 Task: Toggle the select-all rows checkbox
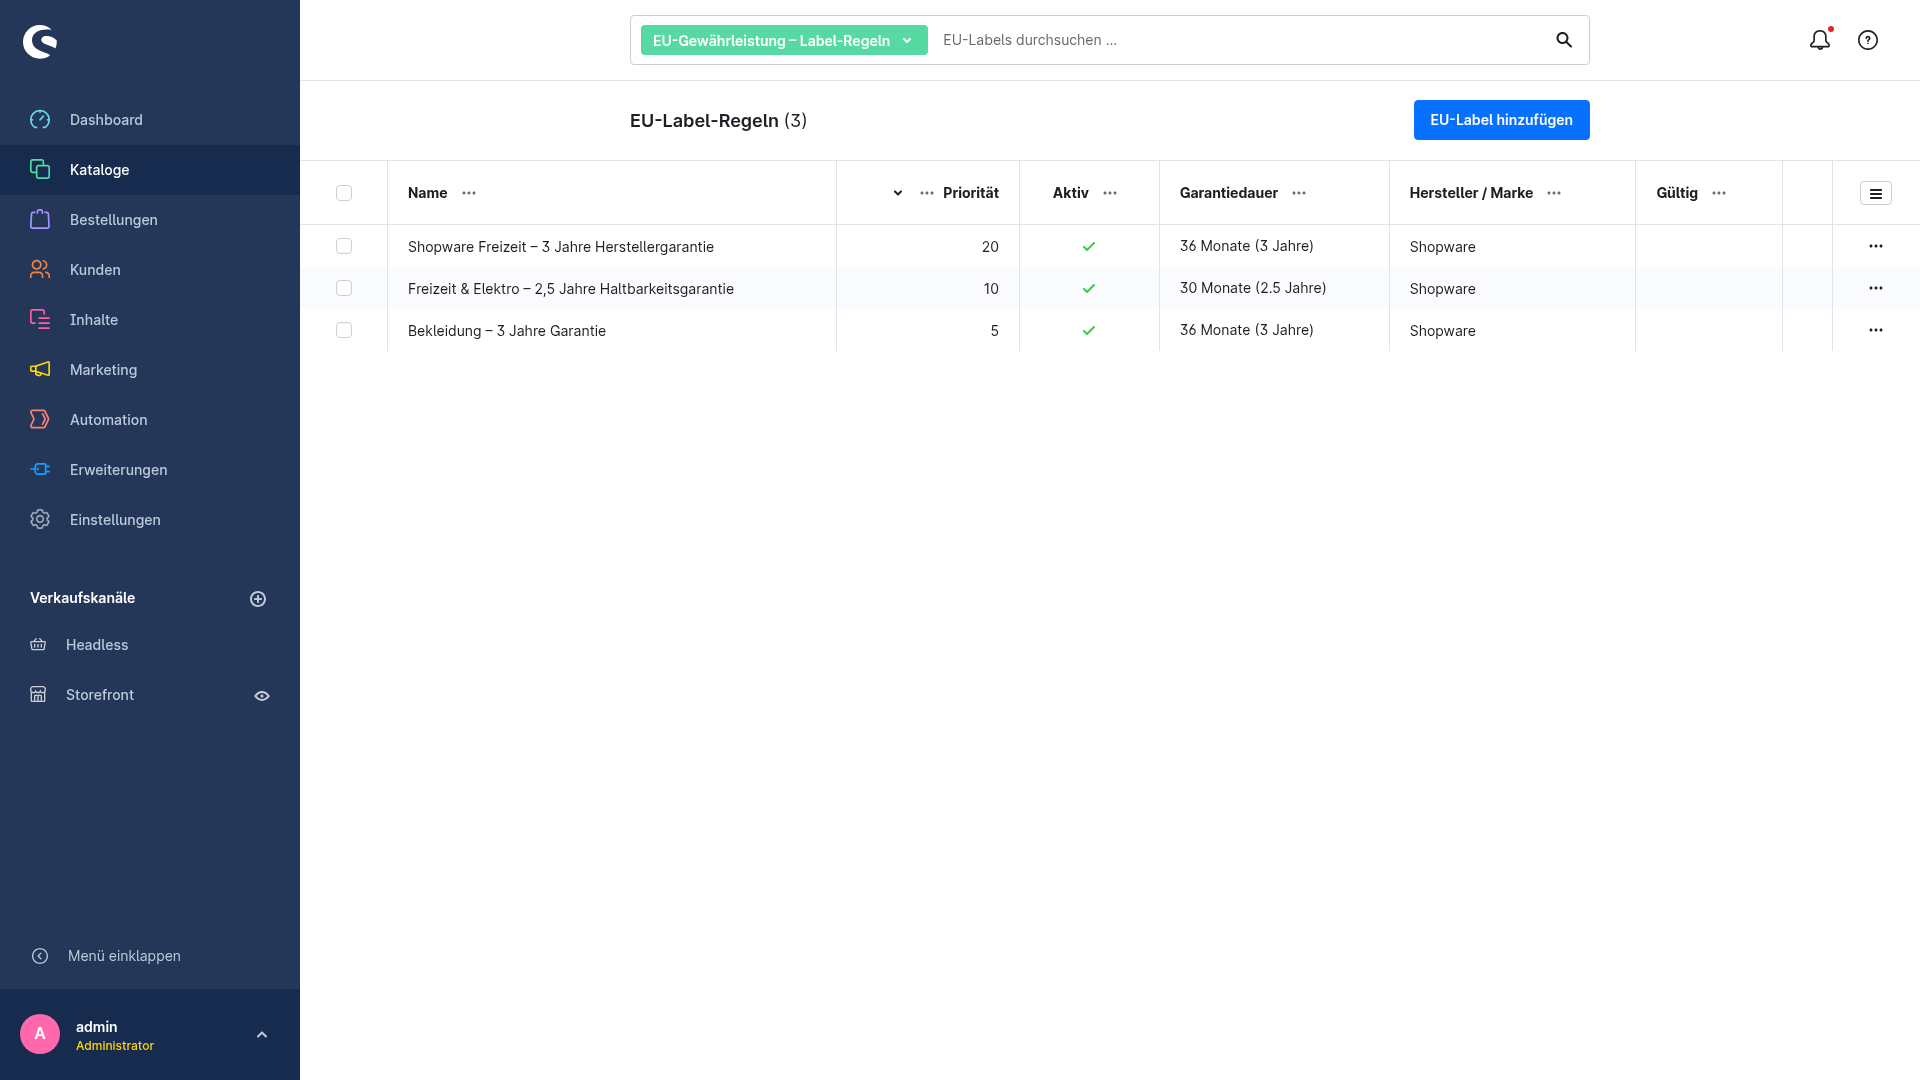tap(344, 193)
